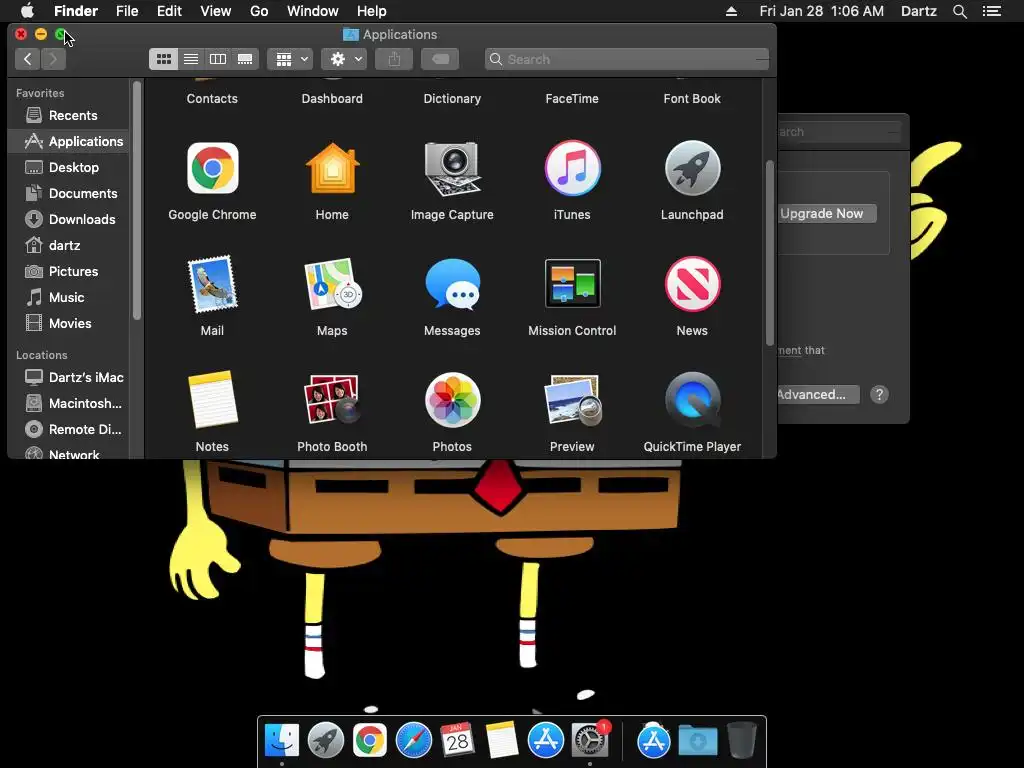The height and width of the screenshot is (768, 1024).
Task: Switch Finder to list view
Action: [191, 59]
